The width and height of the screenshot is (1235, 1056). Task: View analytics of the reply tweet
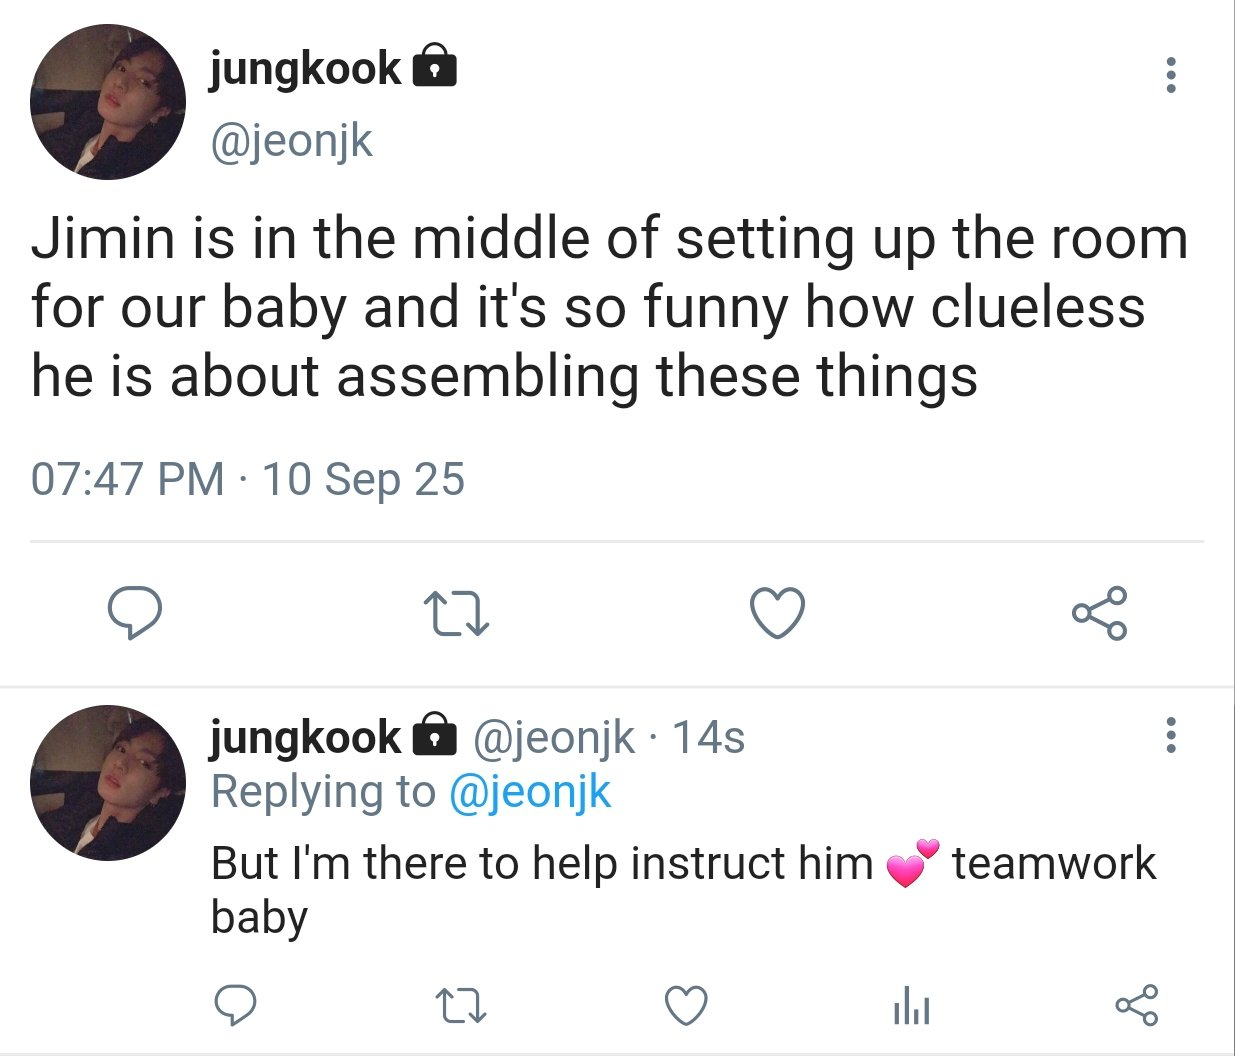coord(911,1006)
